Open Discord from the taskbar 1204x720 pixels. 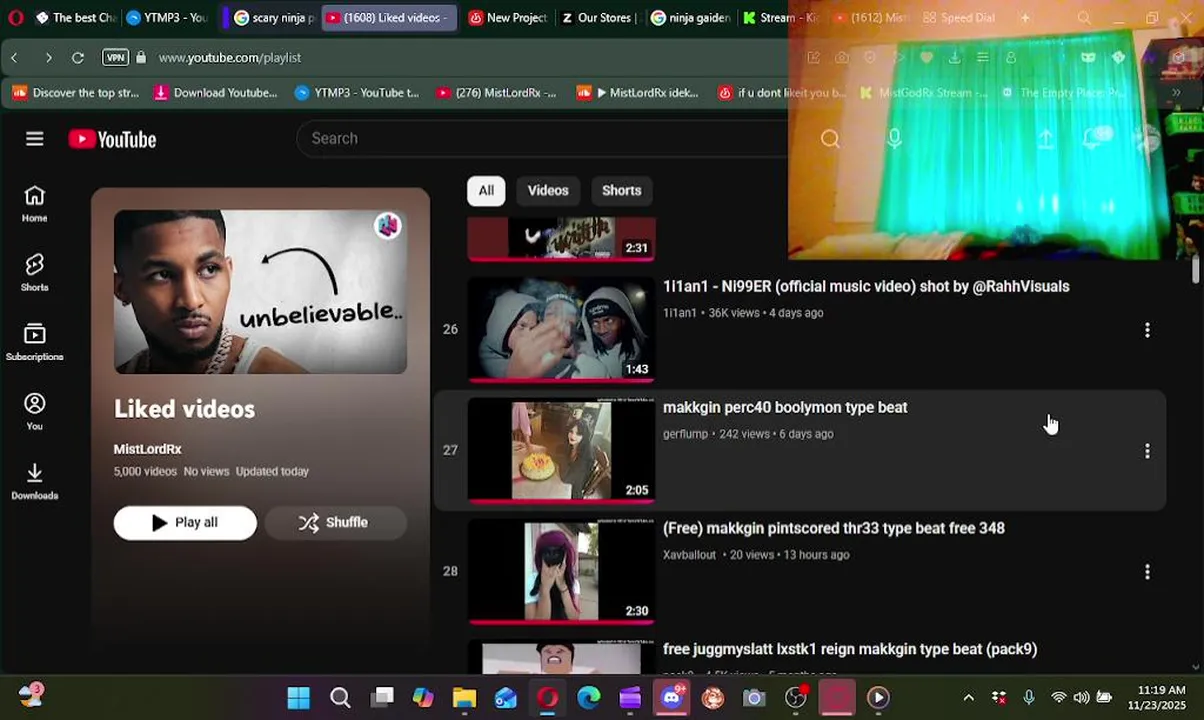point(671,698)
